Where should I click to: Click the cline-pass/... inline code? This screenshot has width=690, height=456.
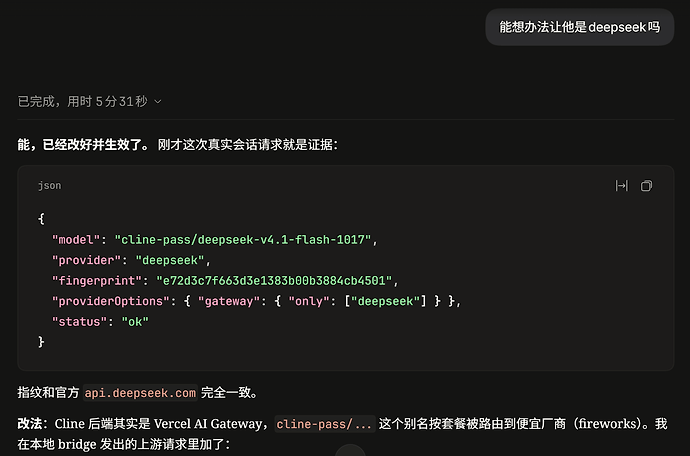[325, 424]
